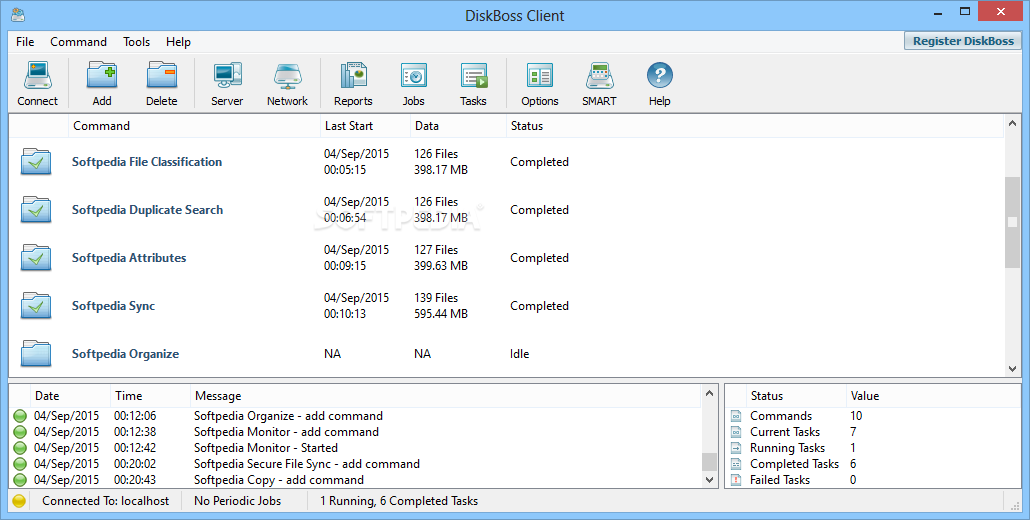
Task: Click the Failed Tasks row icon
Action: pyautogui.click(x=736, y=480)
